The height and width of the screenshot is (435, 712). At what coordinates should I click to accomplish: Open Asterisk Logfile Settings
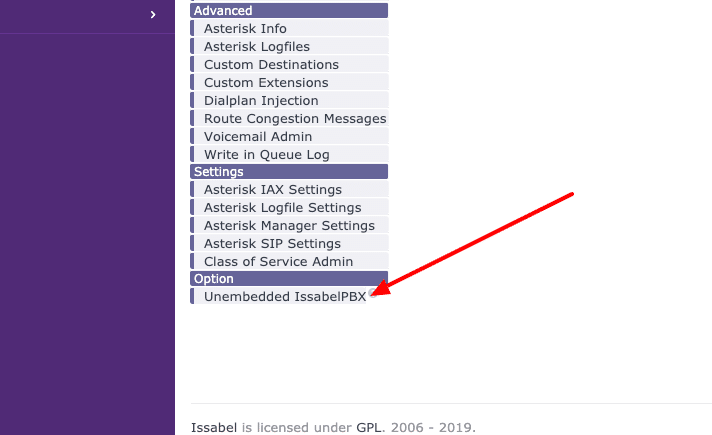282,208
